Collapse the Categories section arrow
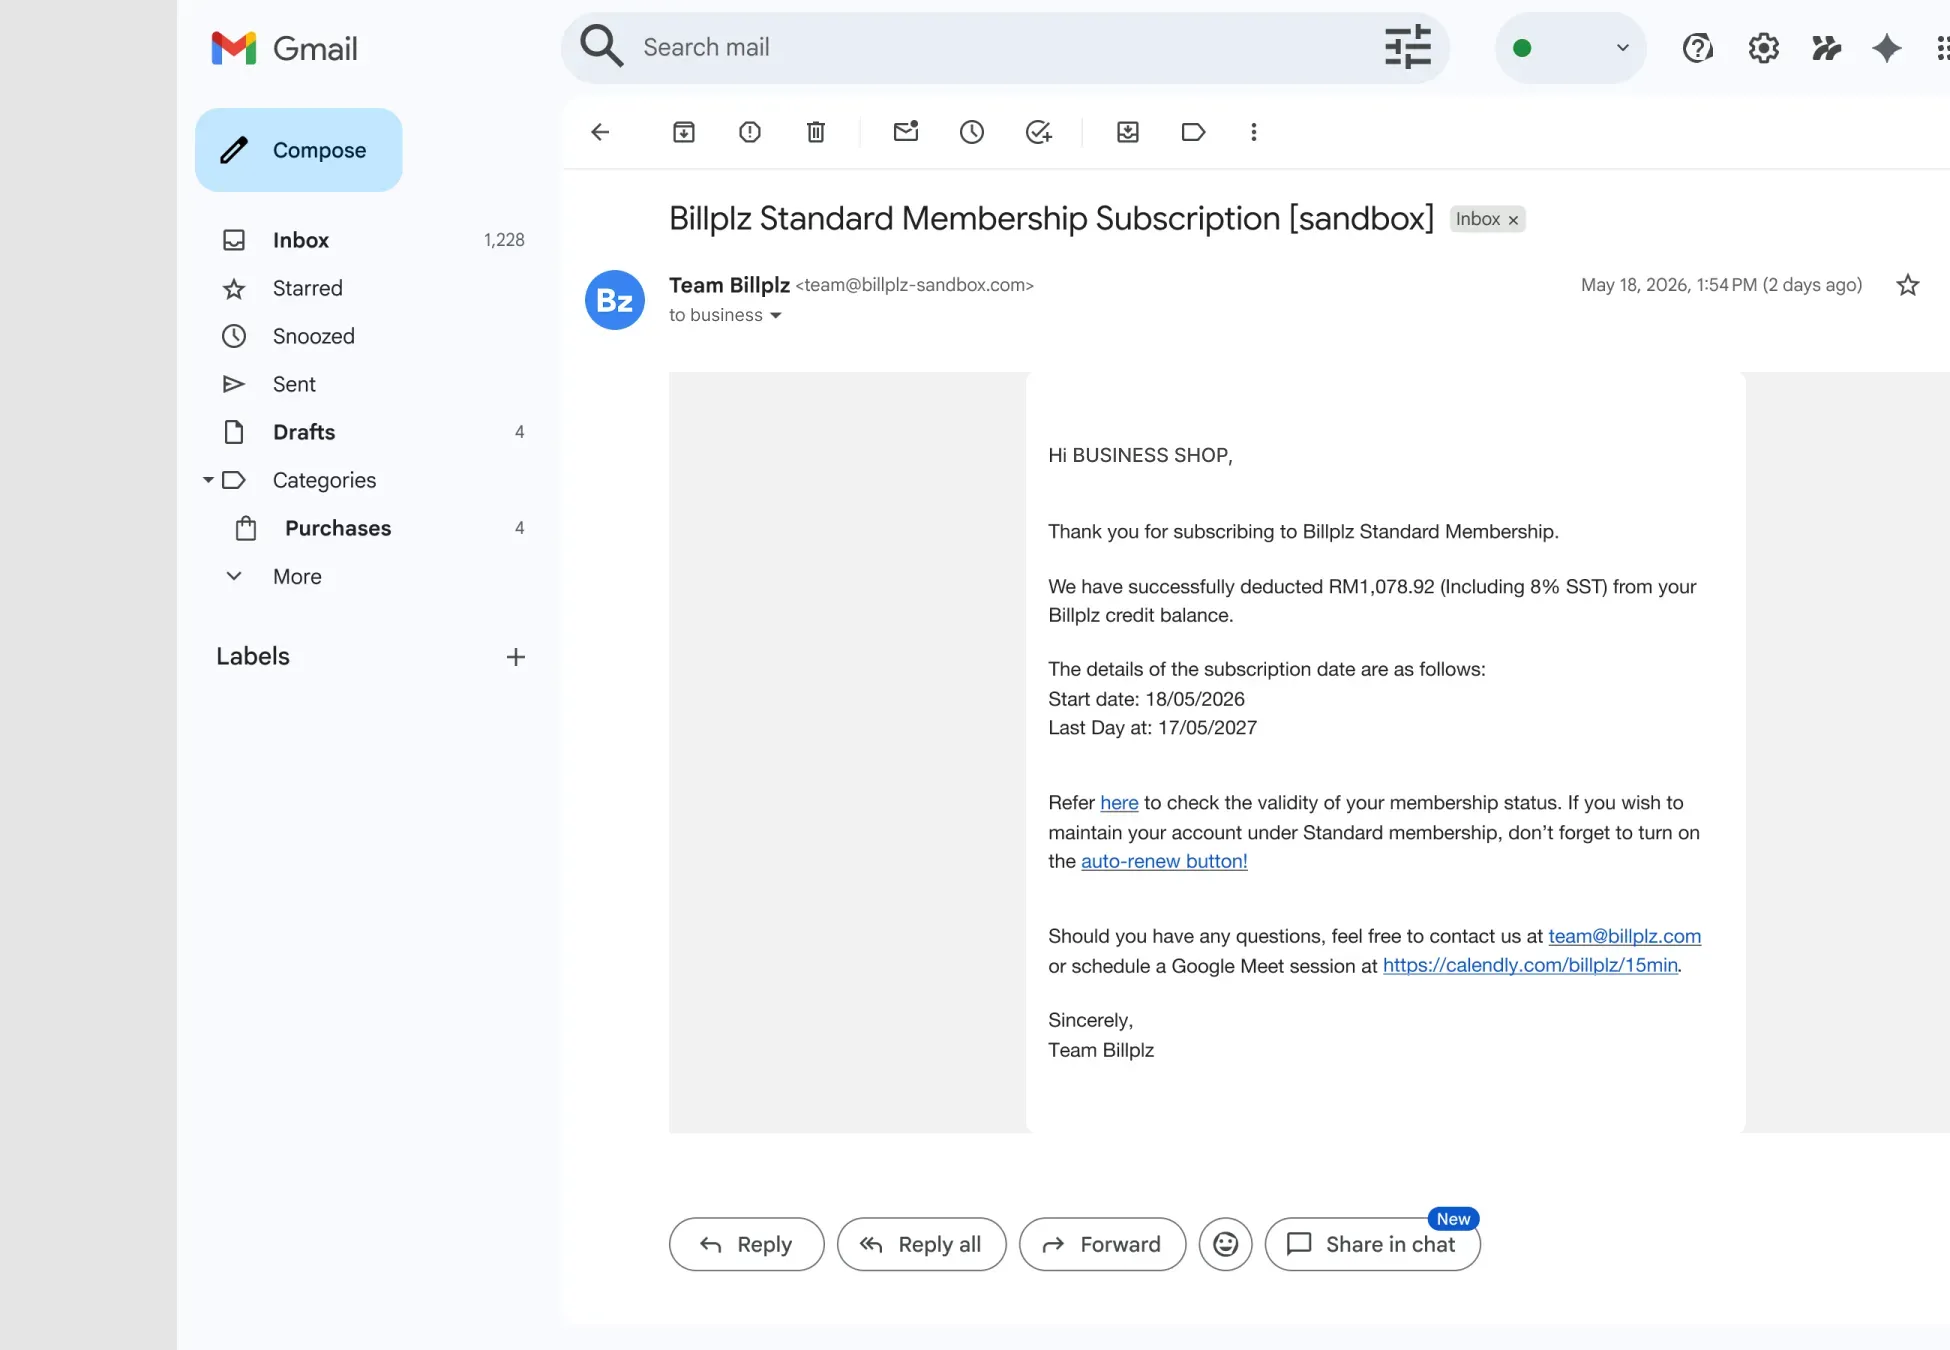This screenshot has height=1350, width=1950. (208, 480)
